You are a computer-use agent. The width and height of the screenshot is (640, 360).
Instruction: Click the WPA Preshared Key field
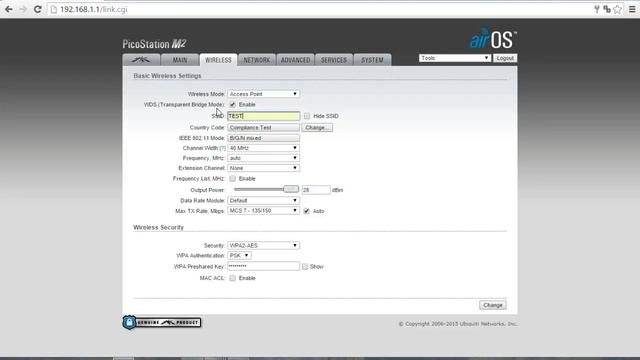tap(263, 266)
